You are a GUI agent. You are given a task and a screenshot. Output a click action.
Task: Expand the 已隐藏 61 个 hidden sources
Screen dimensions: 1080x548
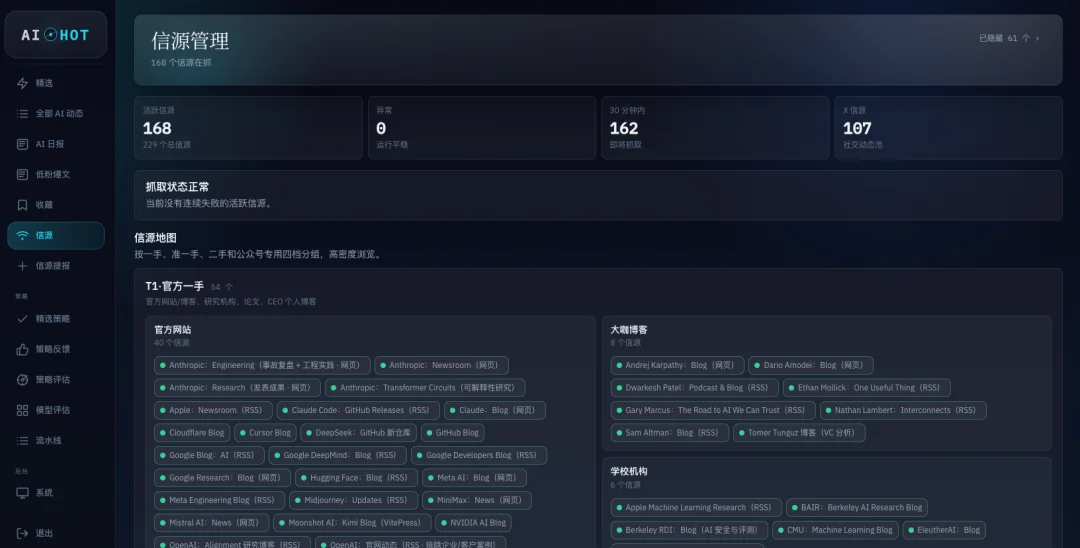tap(1009, 39)
